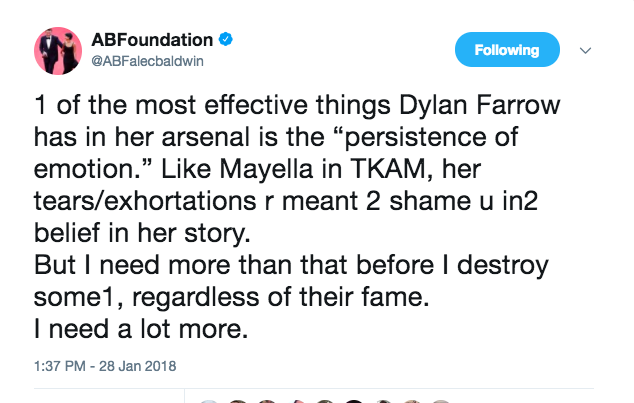Screen dimensions: 634x403
Task: Click the tweet line 'I need a lot more.'
Action: pos(141,329)
